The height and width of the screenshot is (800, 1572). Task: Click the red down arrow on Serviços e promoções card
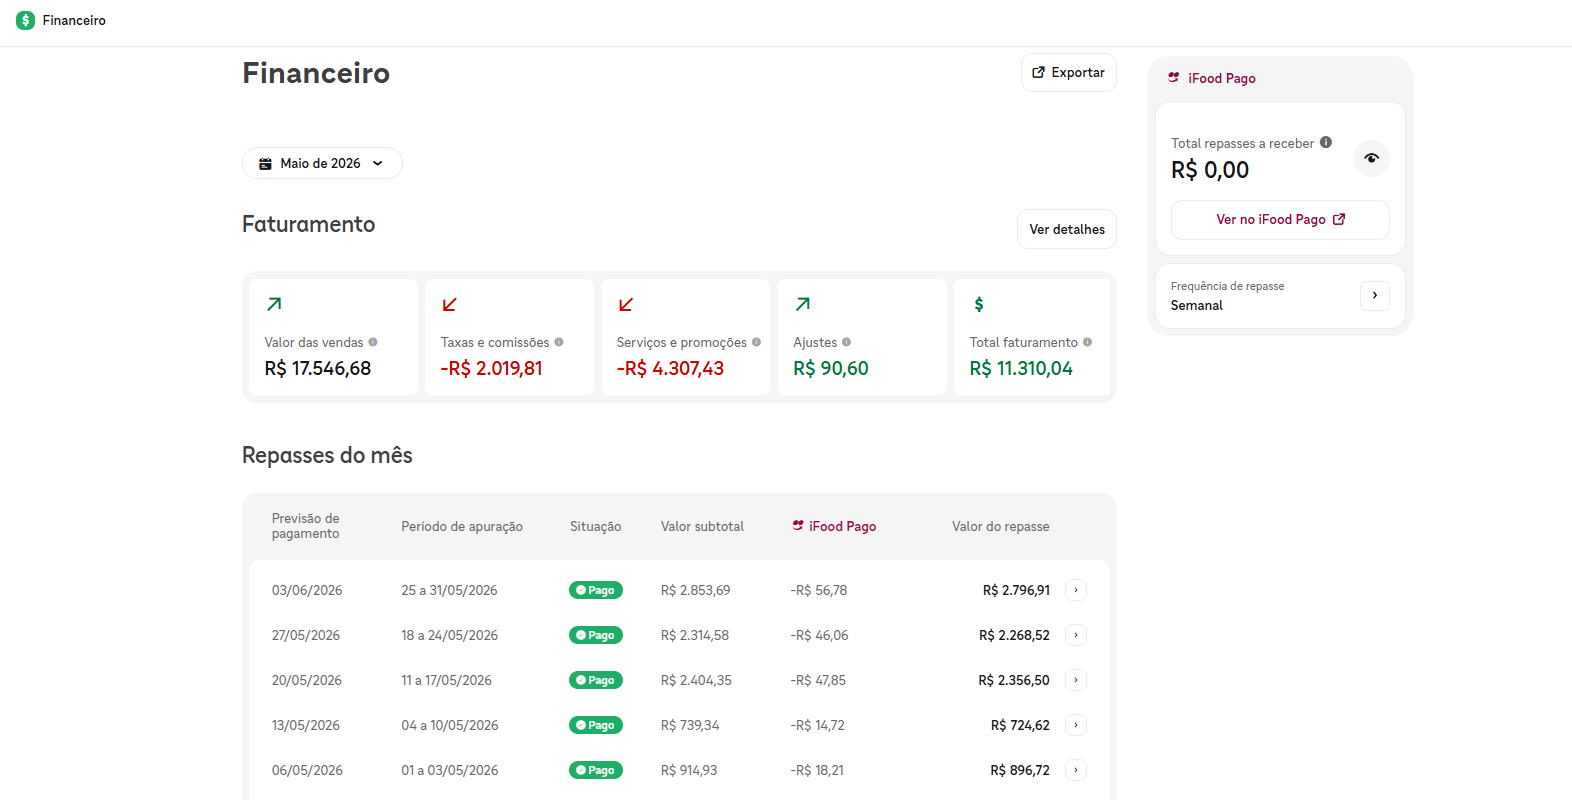(626, 304)
